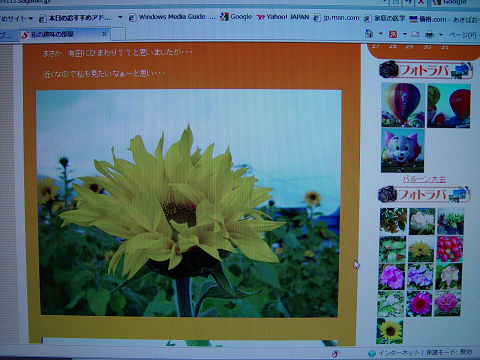Image resolution: width=480 pixels, height=360 pixels.
Task: Click the Home toolbar icon
Action: point(369,33)
